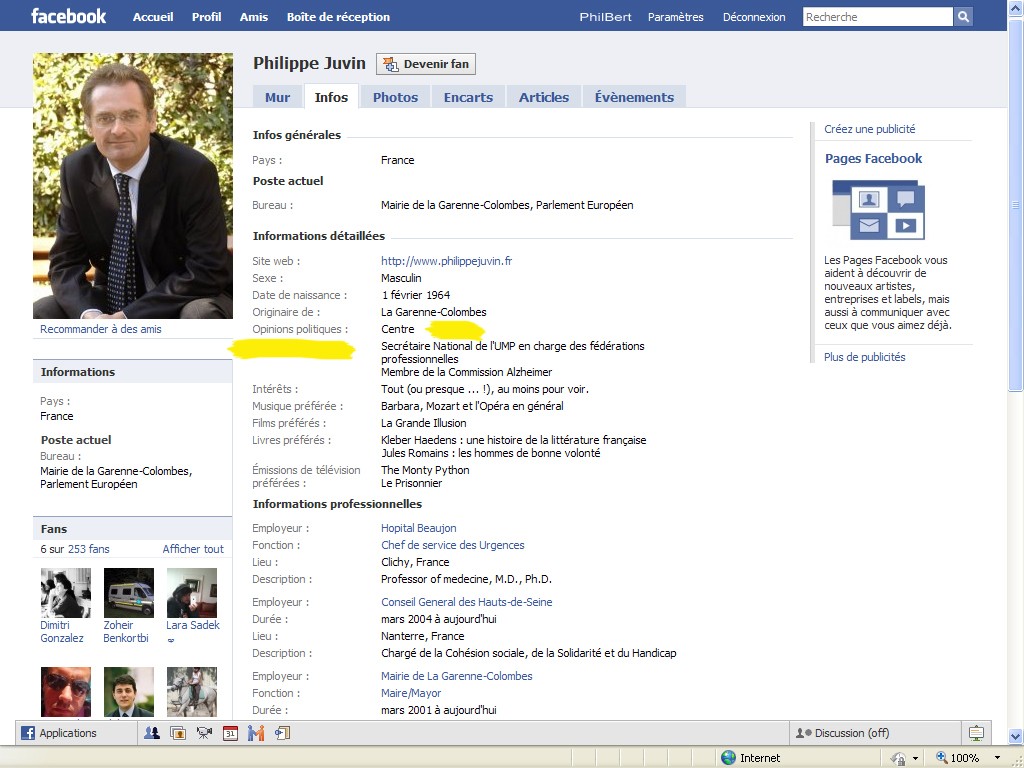Click the Recherche search field
This screenshot has width=1024, height=768.
click(x=877, y=17)
